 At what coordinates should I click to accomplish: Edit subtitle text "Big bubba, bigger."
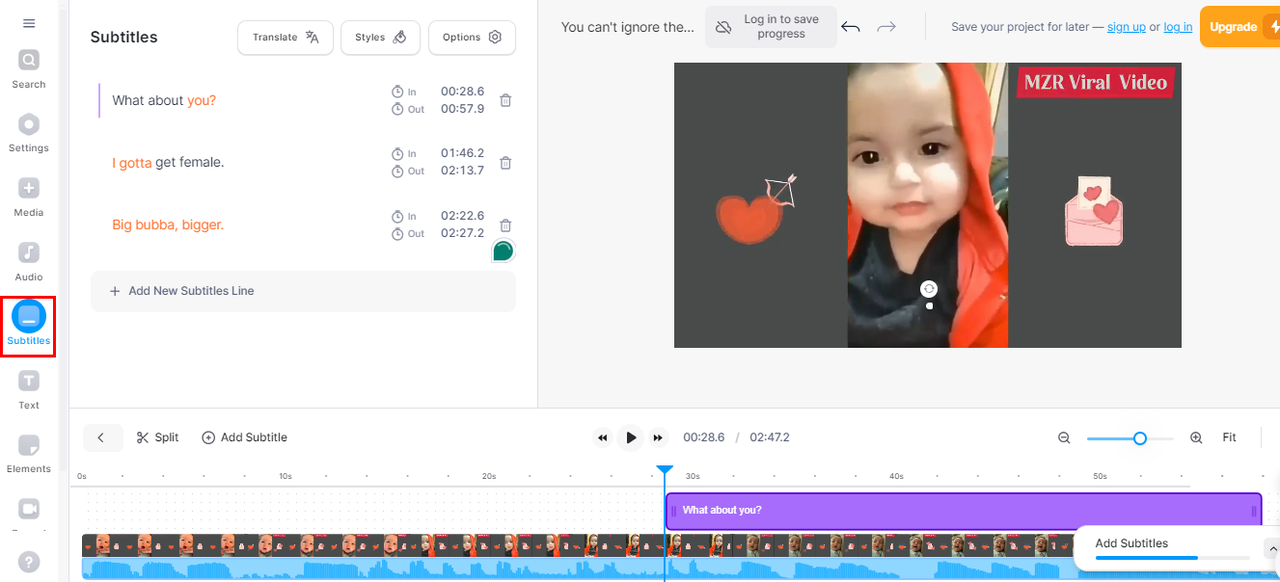click(168, 225)
